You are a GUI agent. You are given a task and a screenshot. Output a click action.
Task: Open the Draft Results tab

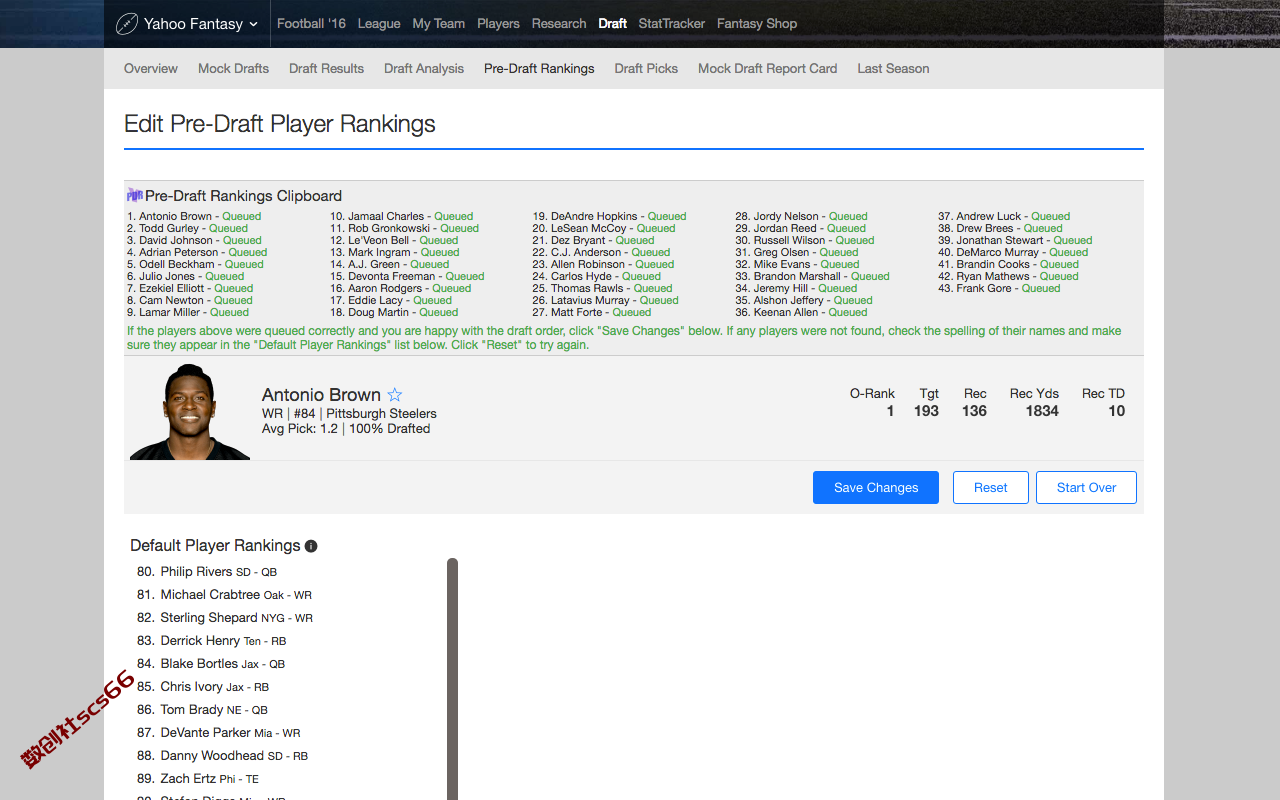[x=326, y=69]
